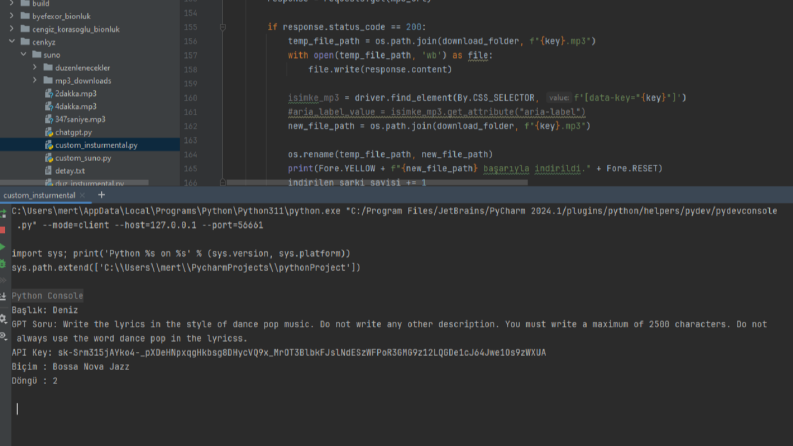Expand the mp3_downloads folder
Screen dimensions: 793x446
(35, 80)
